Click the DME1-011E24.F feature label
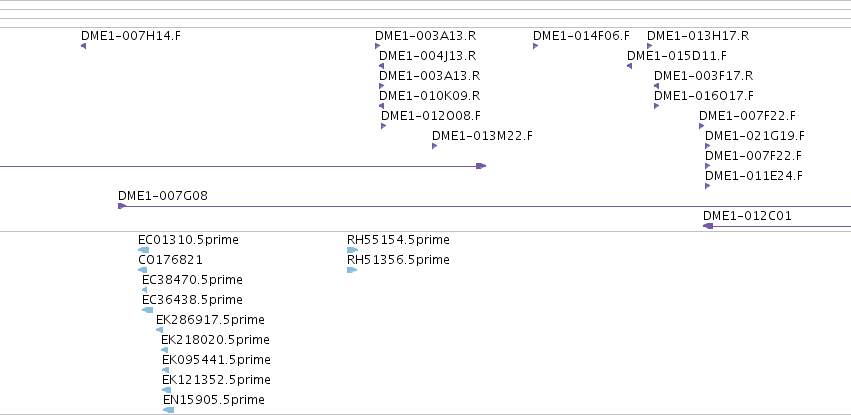Image resolution: width=851 pixels, height=415 pixels. point(754,176)
